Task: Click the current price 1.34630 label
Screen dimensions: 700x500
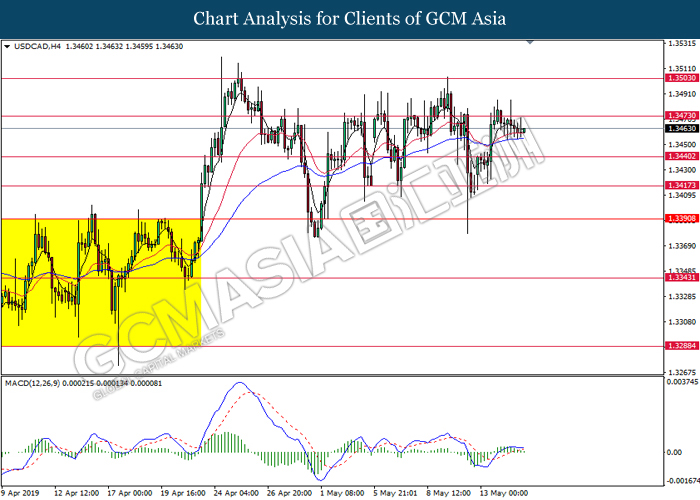Action: pos(682,129)
